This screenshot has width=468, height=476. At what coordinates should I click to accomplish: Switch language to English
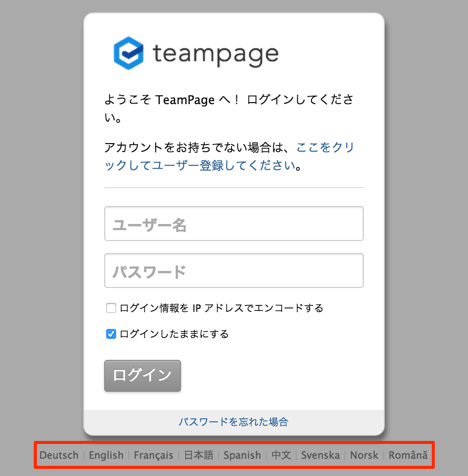coord(106,455)
